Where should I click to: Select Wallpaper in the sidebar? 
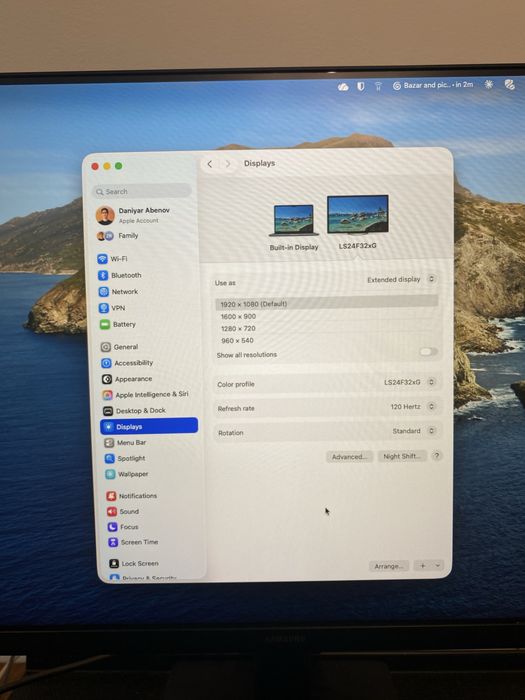127,474
